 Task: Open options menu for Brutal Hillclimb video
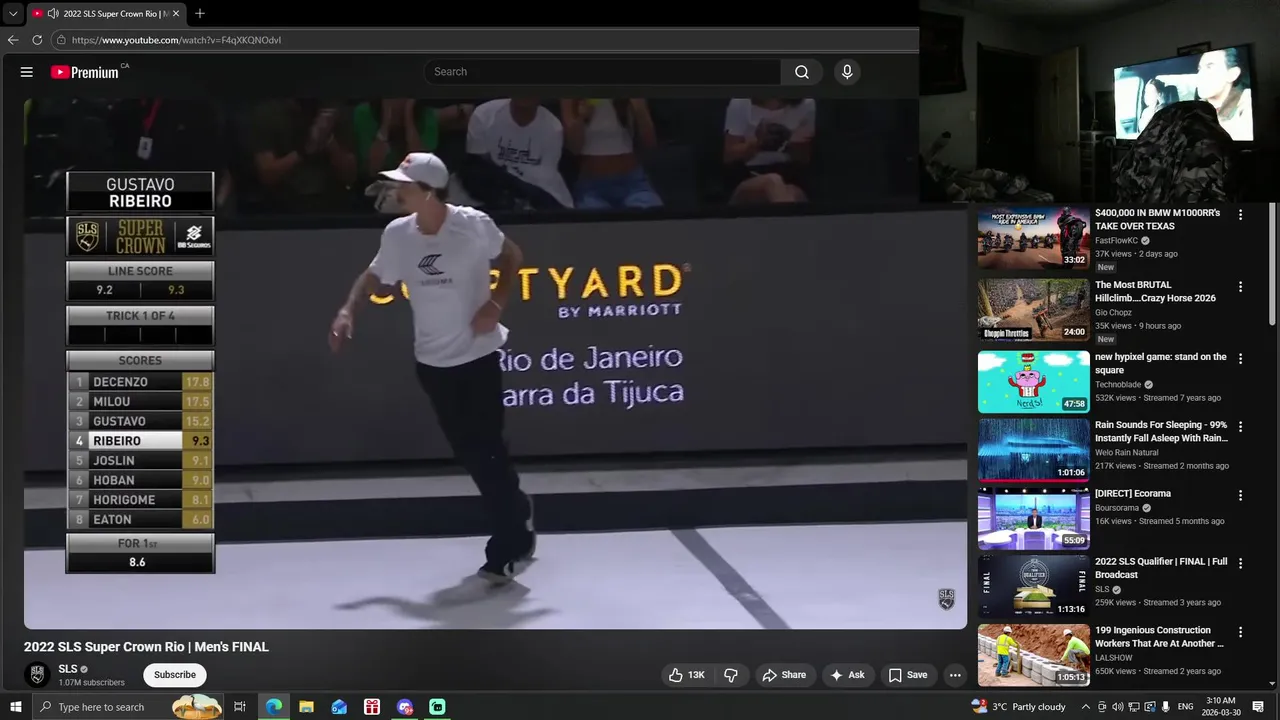[1241, 286]
